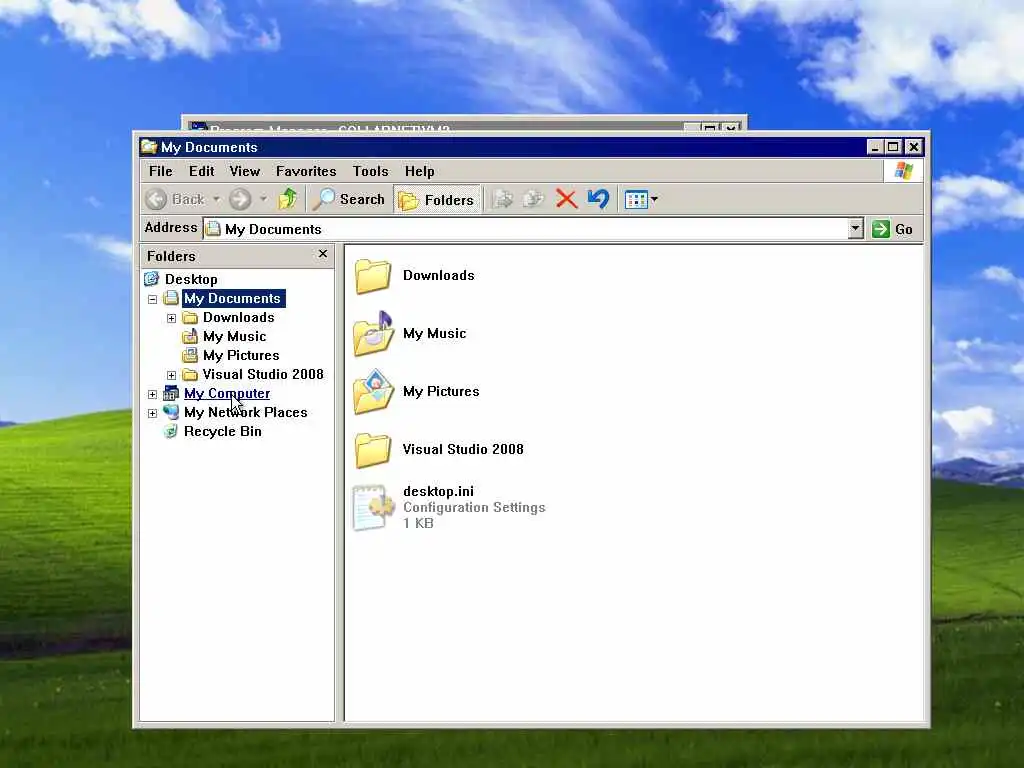Click the Go button
Viewport: 1024px width, 768px height.
click(893, 229)
